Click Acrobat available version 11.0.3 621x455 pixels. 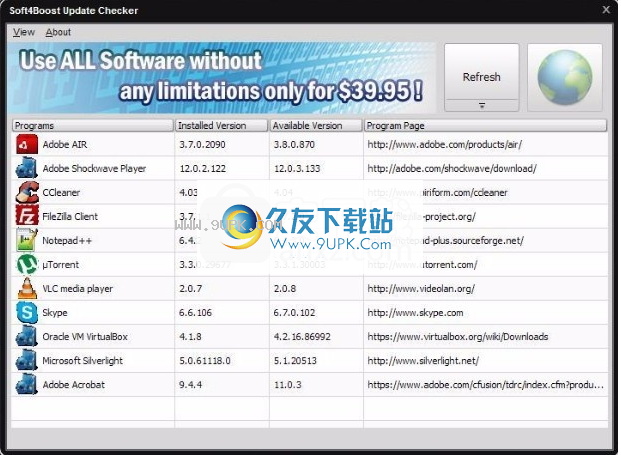coord(288,385)
